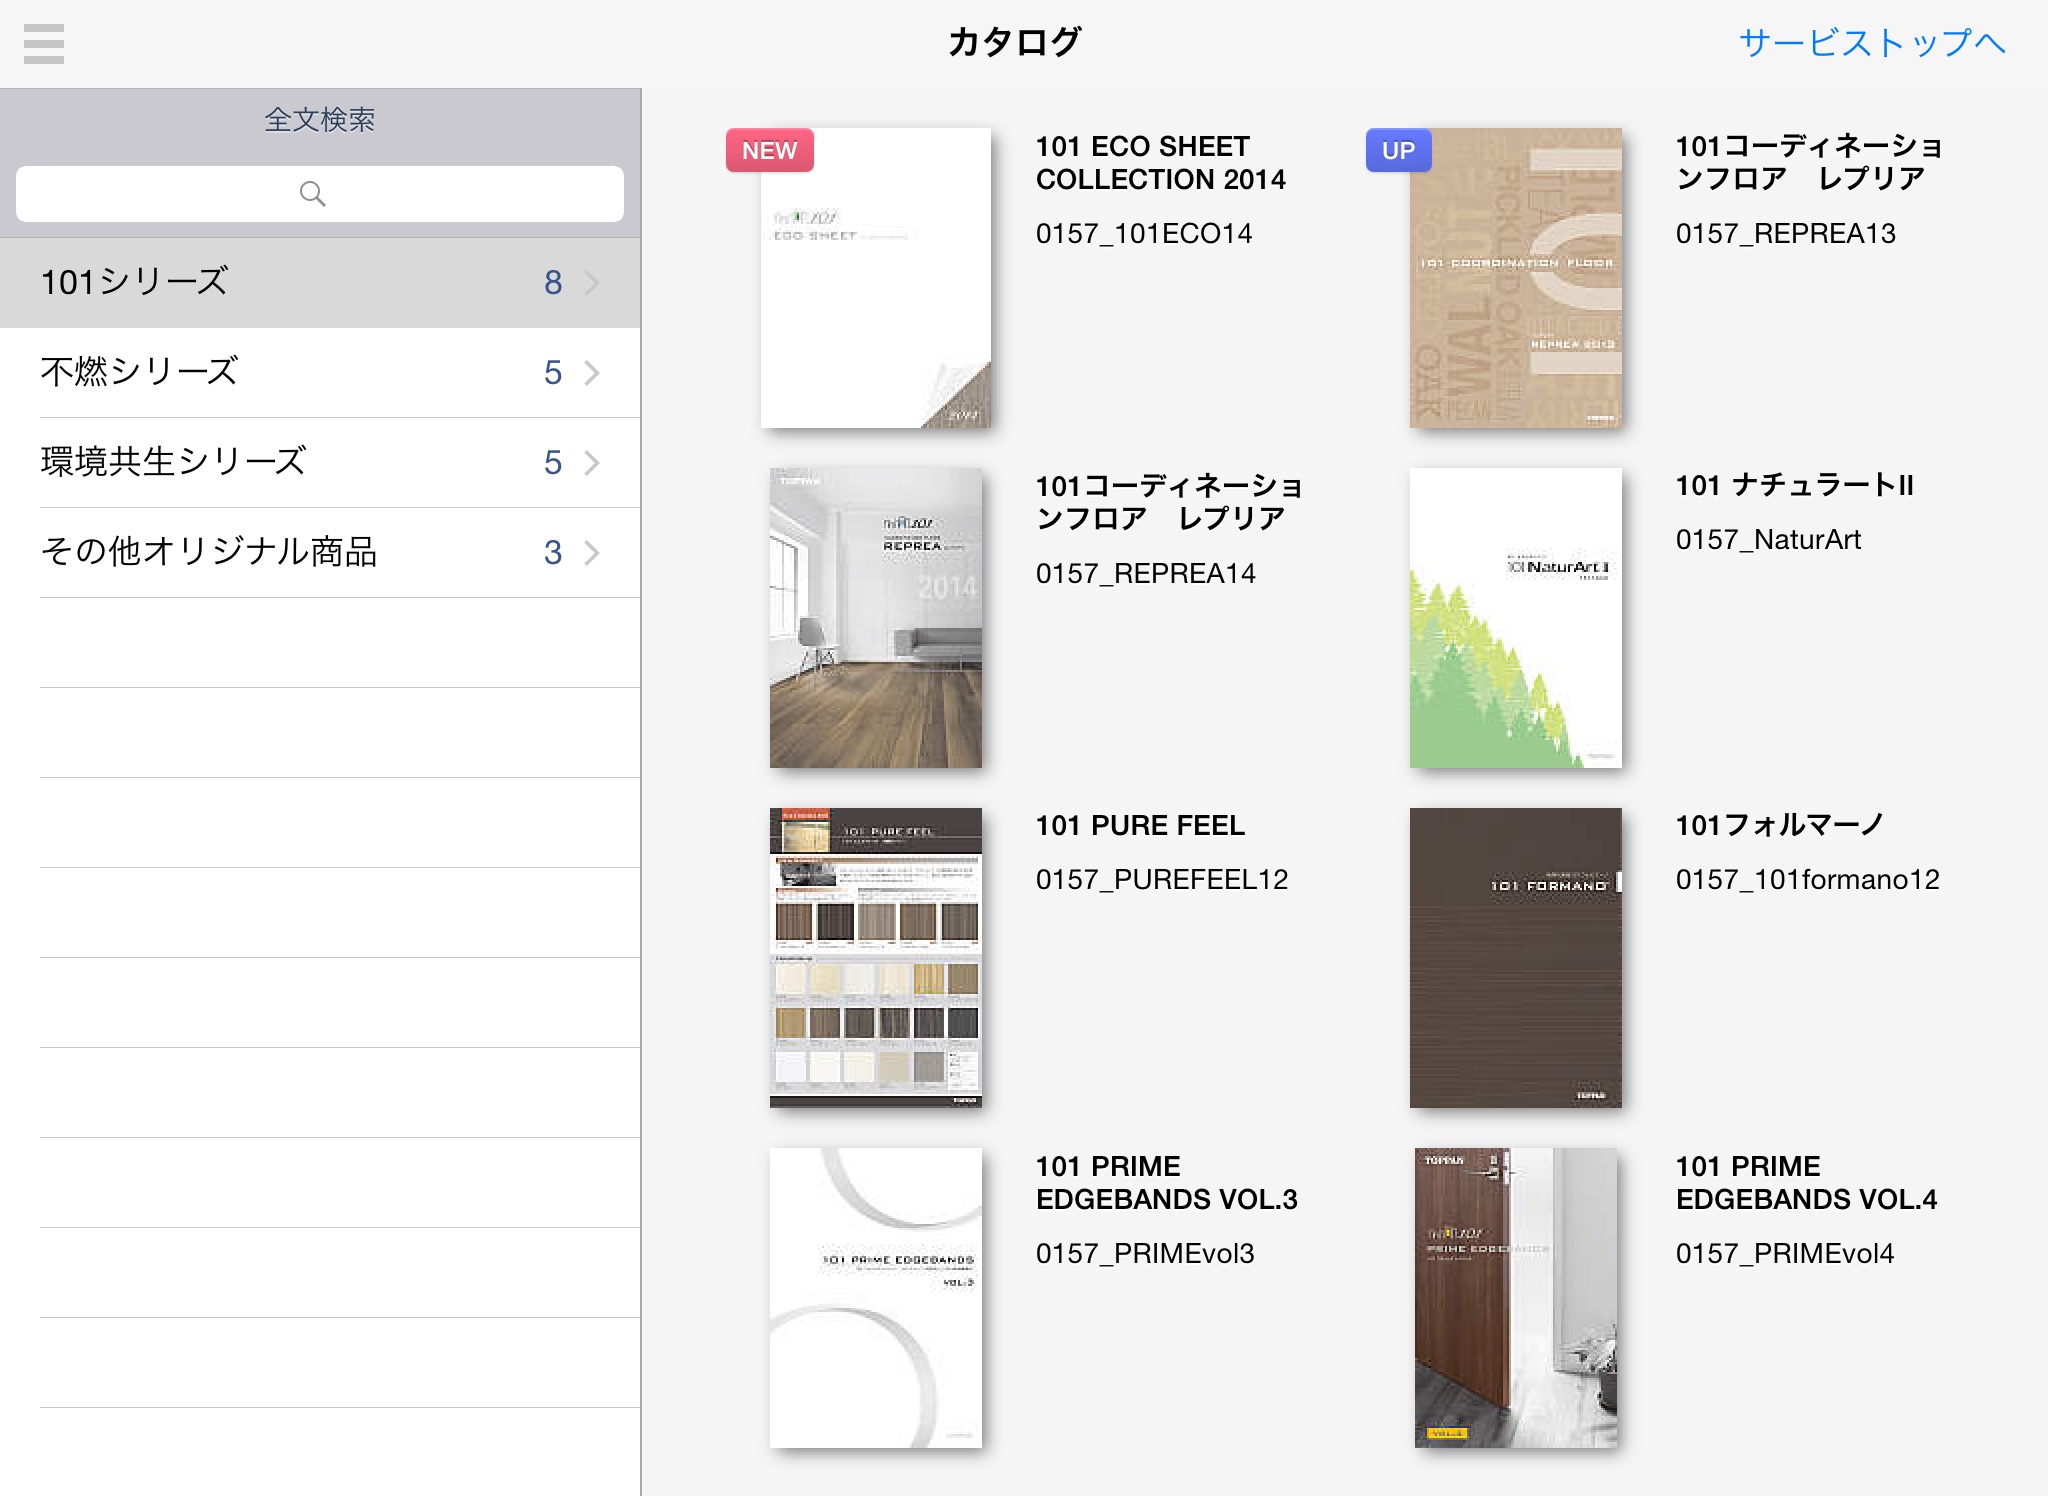Select the 不燃シリーズ category
The image size is (2048, 1496).
[320, 372]
